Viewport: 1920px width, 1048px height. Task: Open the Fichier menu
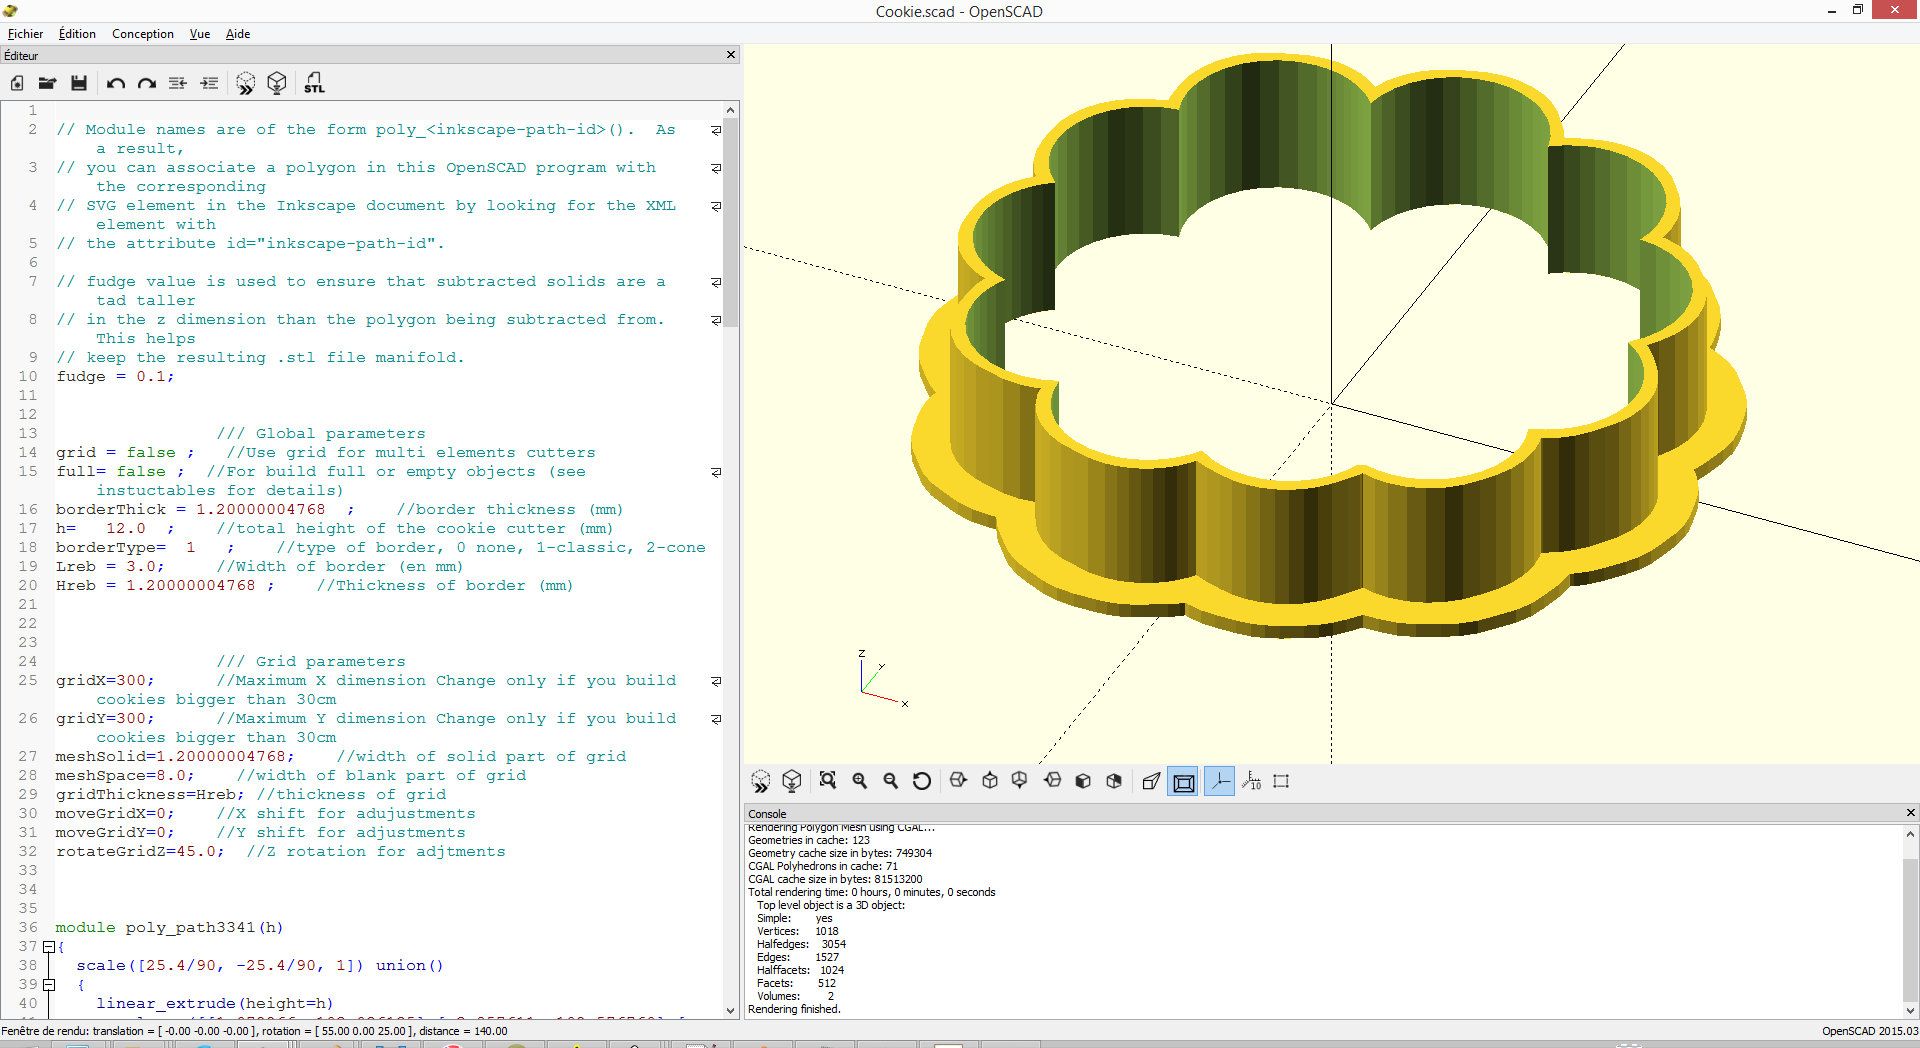(x=25, y=33)
